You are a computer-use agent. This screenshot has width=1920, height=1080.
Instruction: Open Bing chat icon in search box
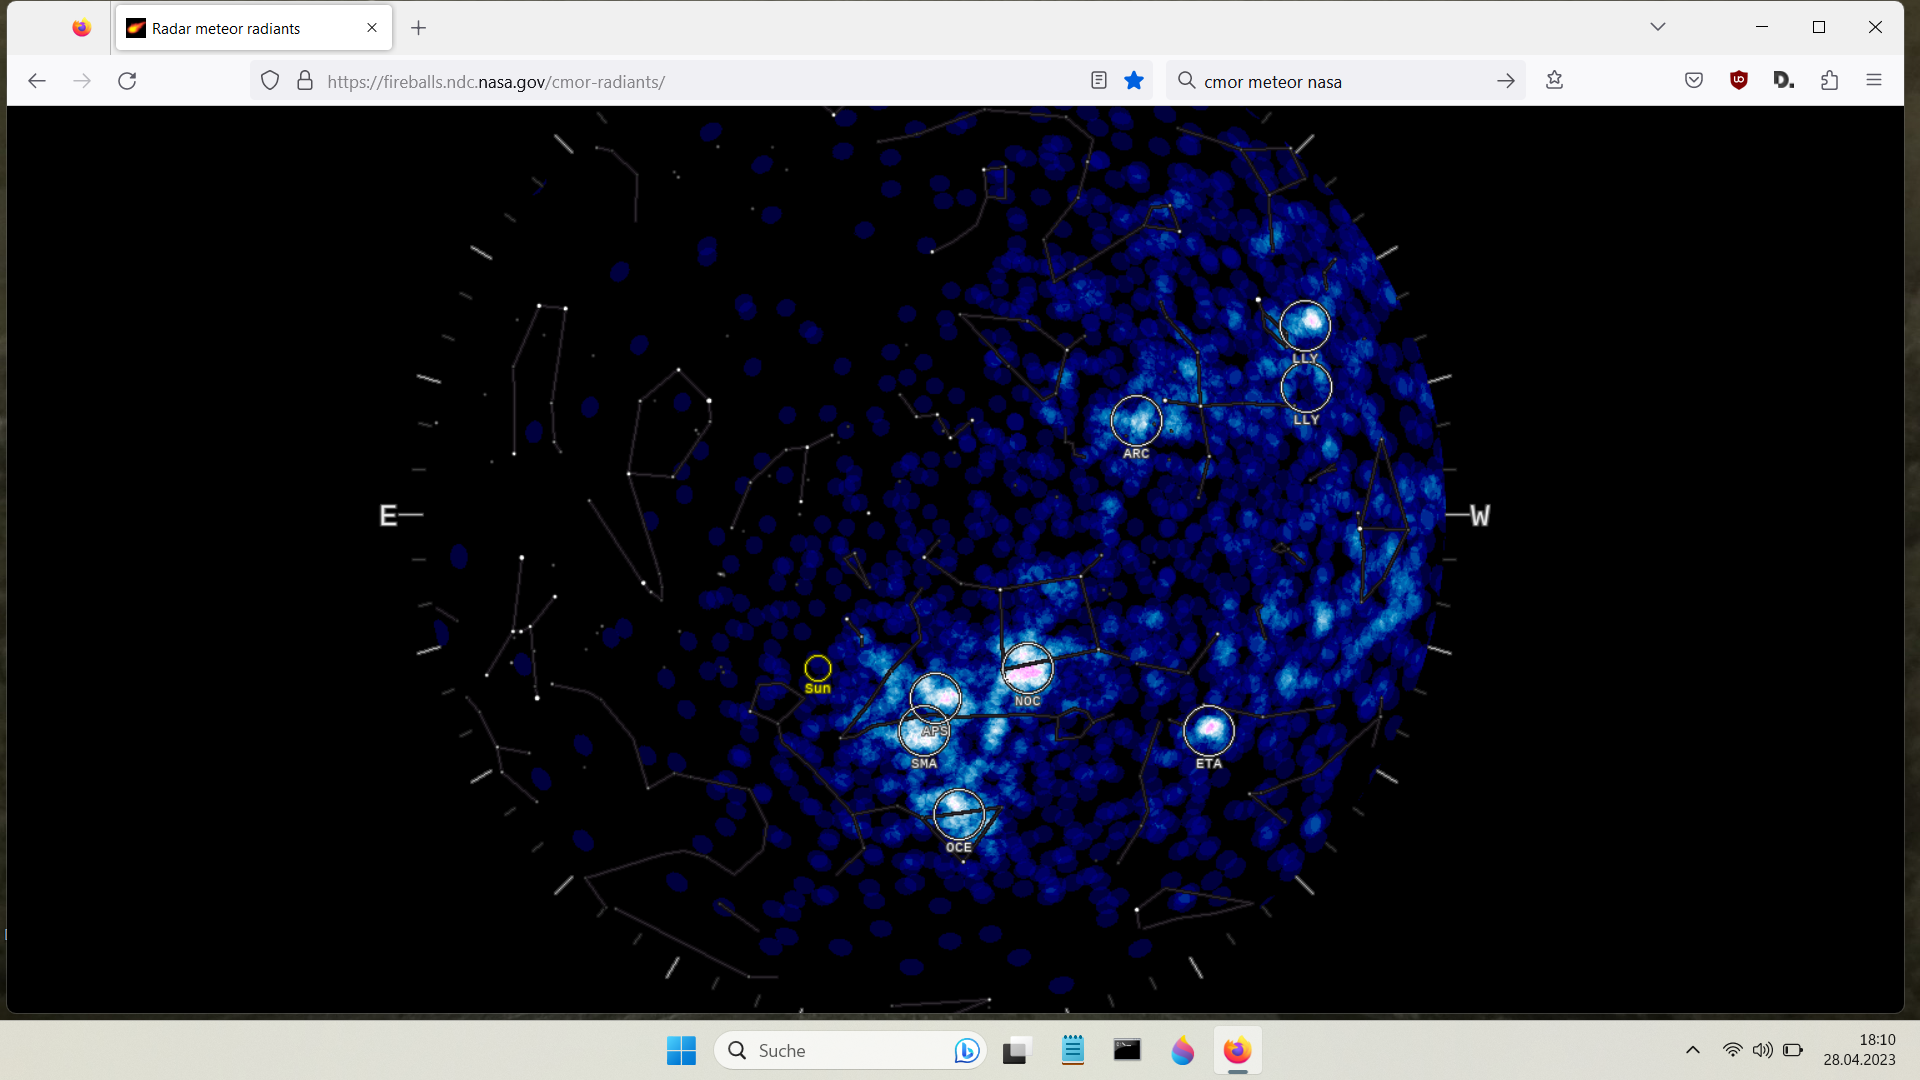tap(966, 1051)
